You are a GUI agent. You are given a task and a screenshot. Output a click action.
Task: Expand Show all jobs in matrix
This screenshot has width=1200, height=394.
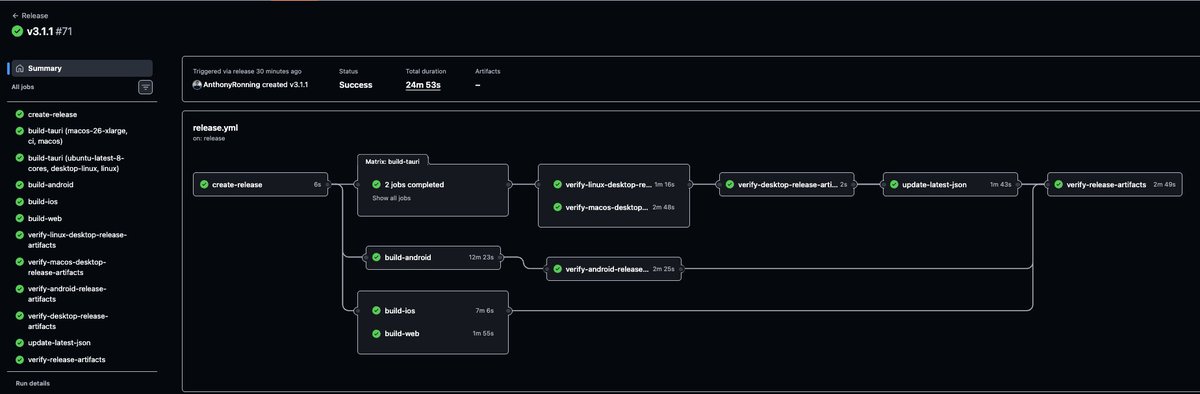[392, 199]
